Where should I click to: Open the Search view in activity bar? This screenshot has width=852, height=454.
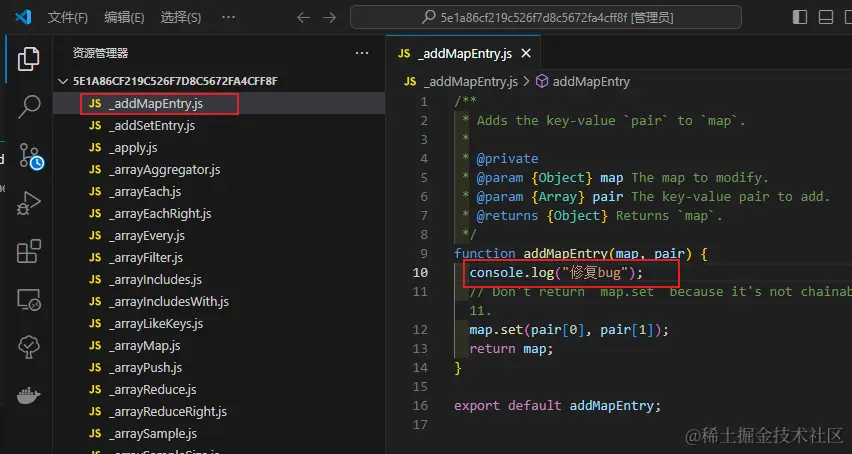tap(29, 106)
